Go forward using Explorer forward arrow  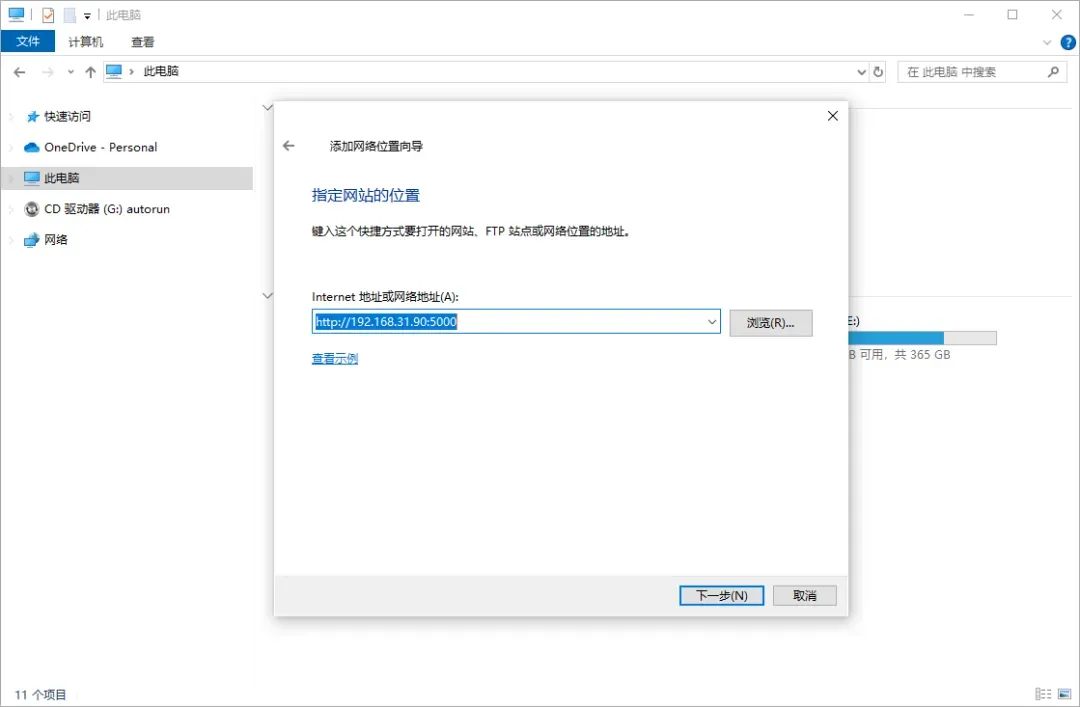48,72
